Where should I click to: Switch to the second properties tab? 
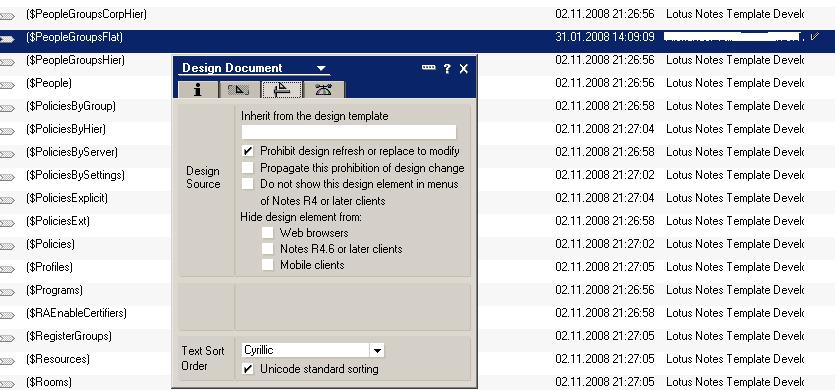239,90
